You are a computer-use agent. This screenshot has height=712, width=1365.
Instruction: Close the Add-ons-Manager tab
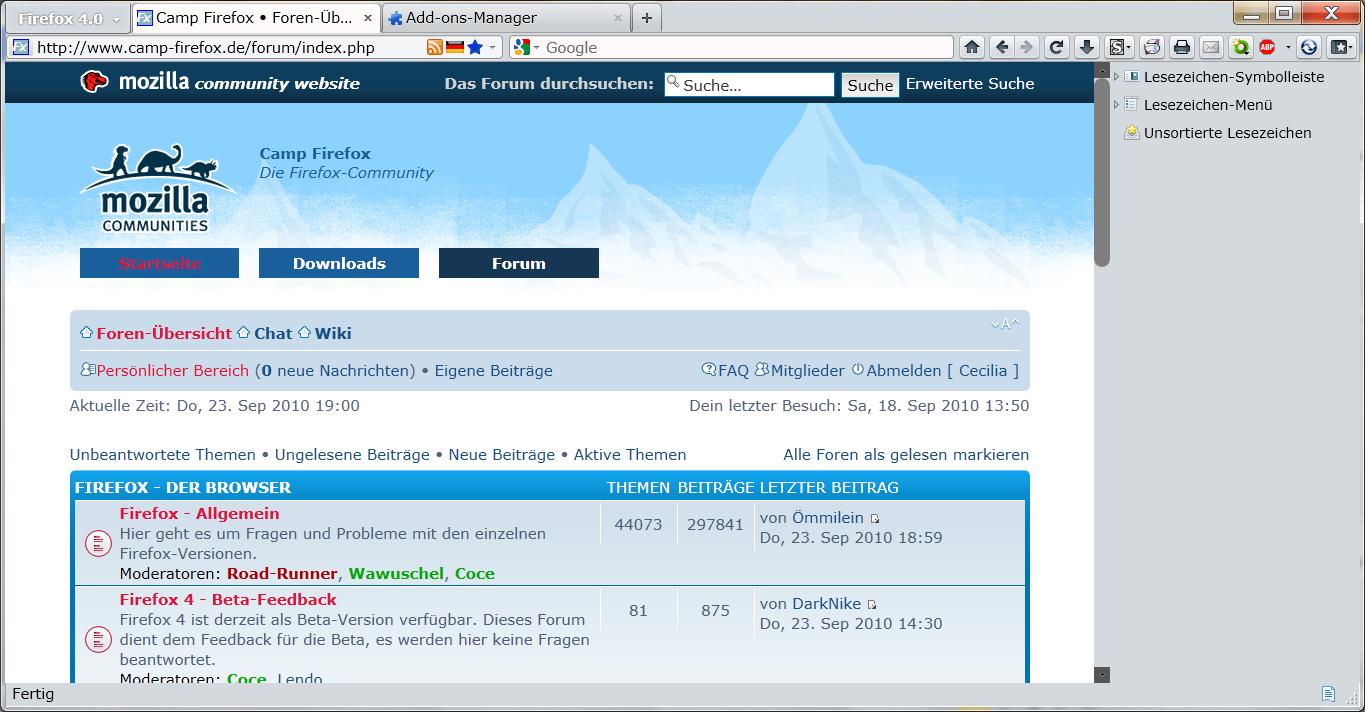pyautogui.click(x=617, y=18)
